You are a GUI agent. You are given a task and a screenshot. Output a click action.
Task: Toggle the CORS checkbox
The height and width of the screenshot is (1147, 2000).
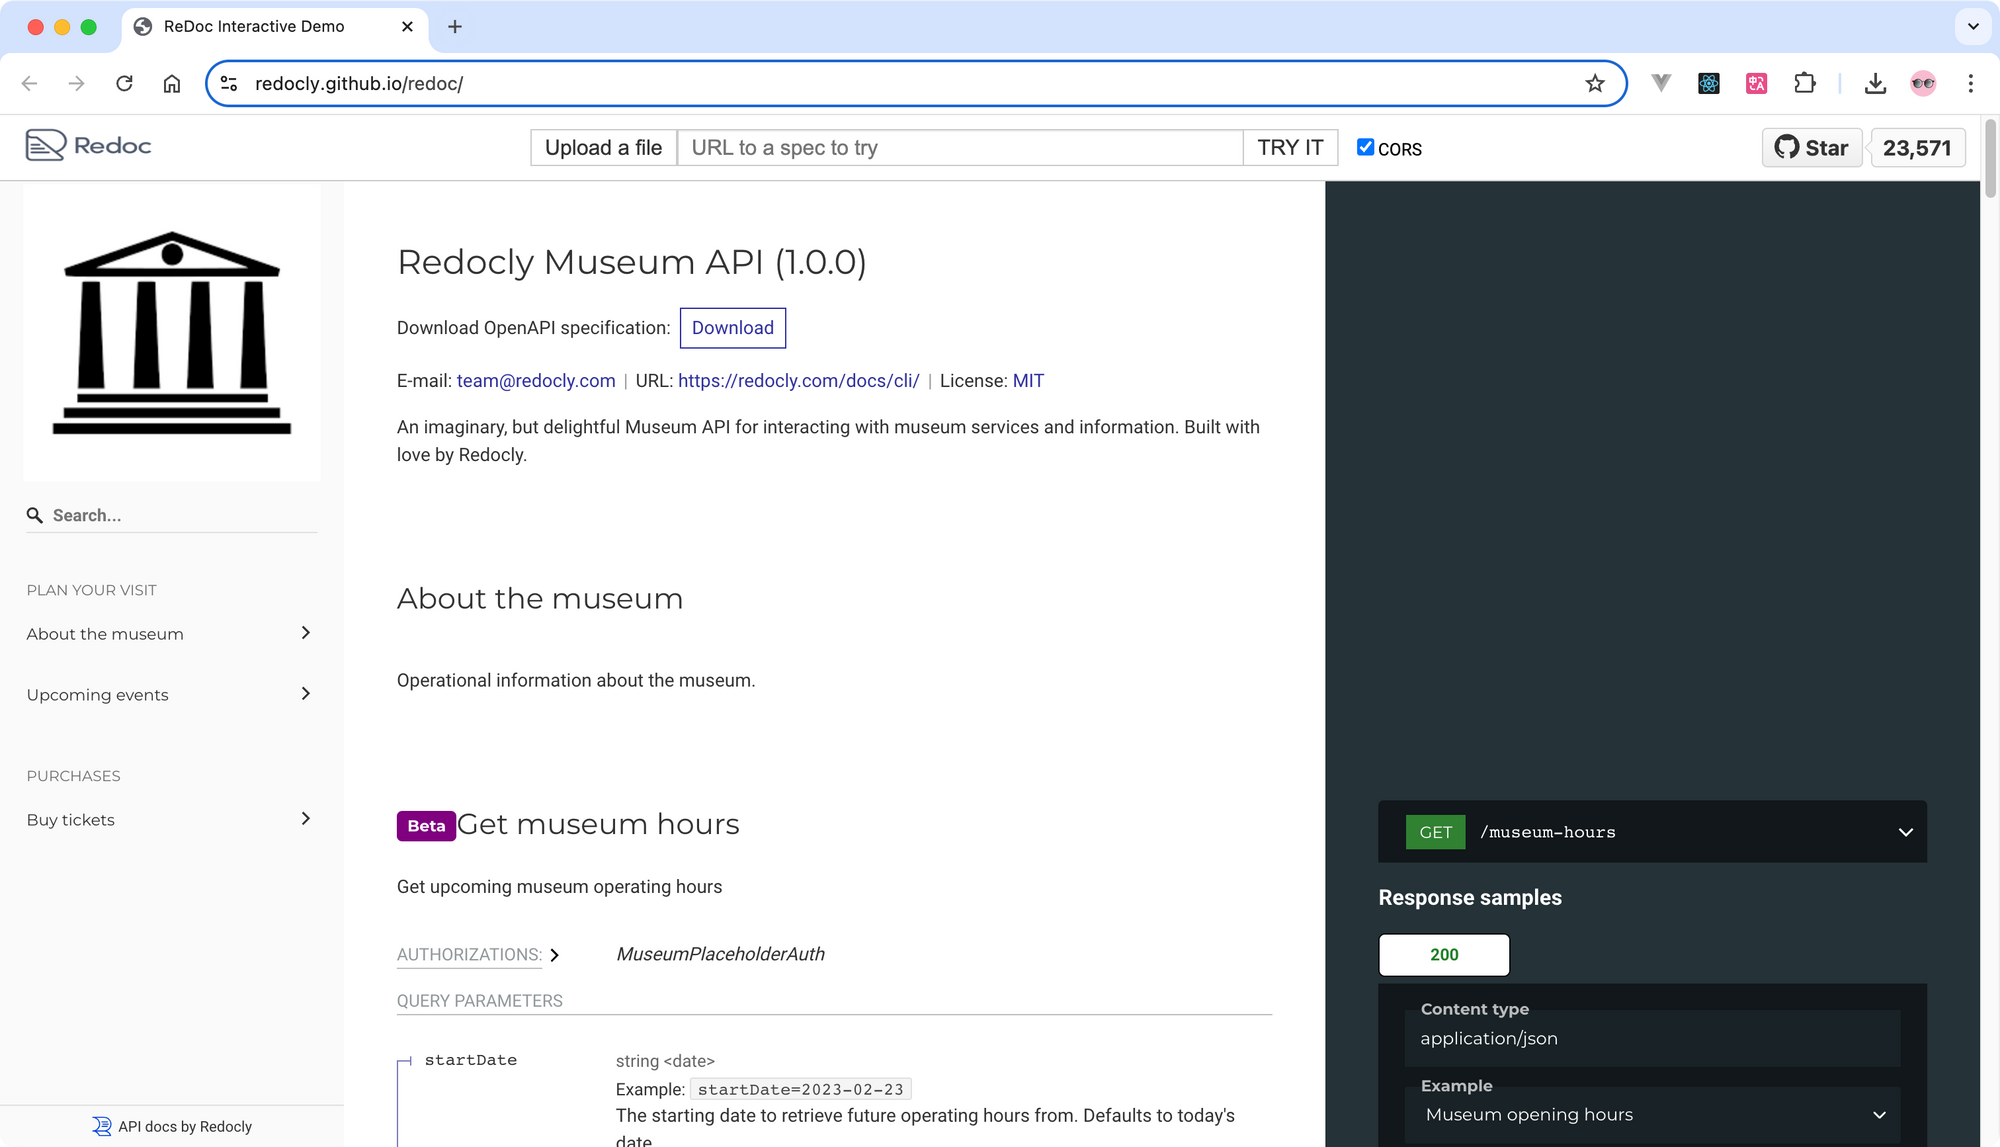coord(1364,146)
